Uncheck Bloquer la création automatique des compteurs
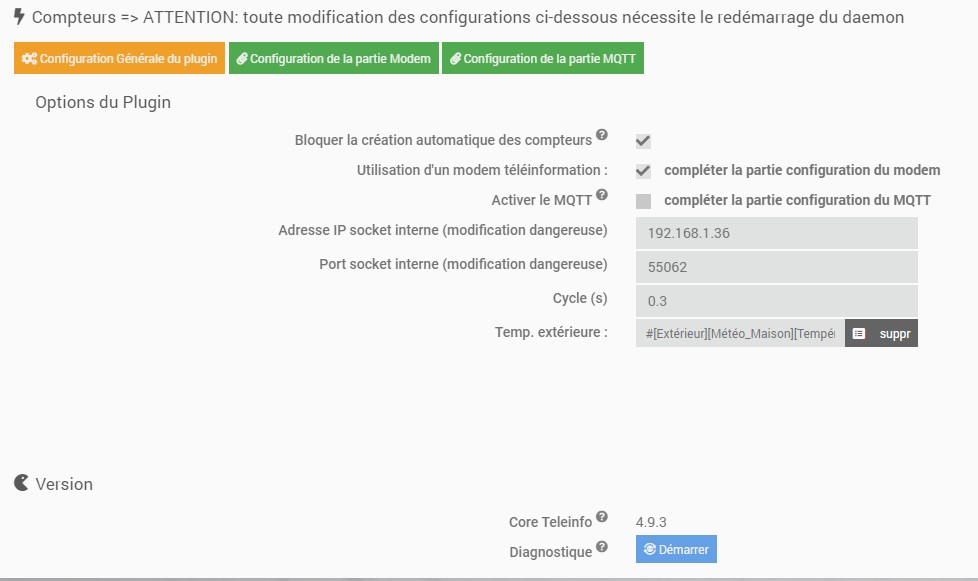 pyautogui.click(x=643, y=141)
